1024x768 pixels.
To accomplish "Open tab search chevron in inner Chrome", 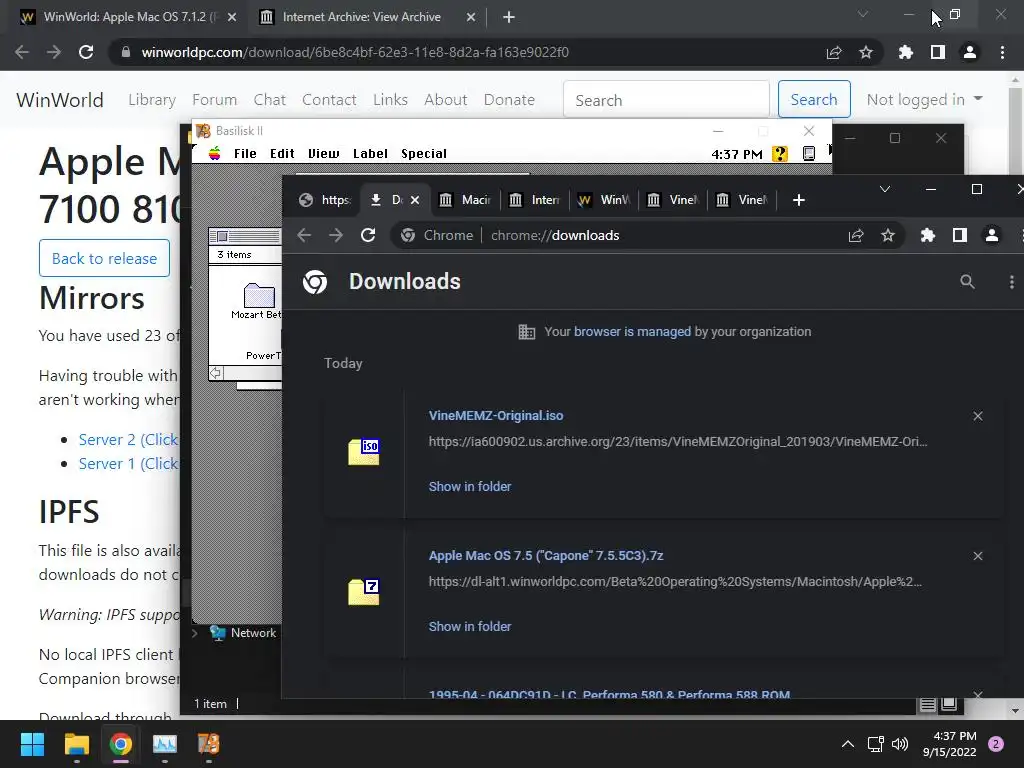I will 885,189.
